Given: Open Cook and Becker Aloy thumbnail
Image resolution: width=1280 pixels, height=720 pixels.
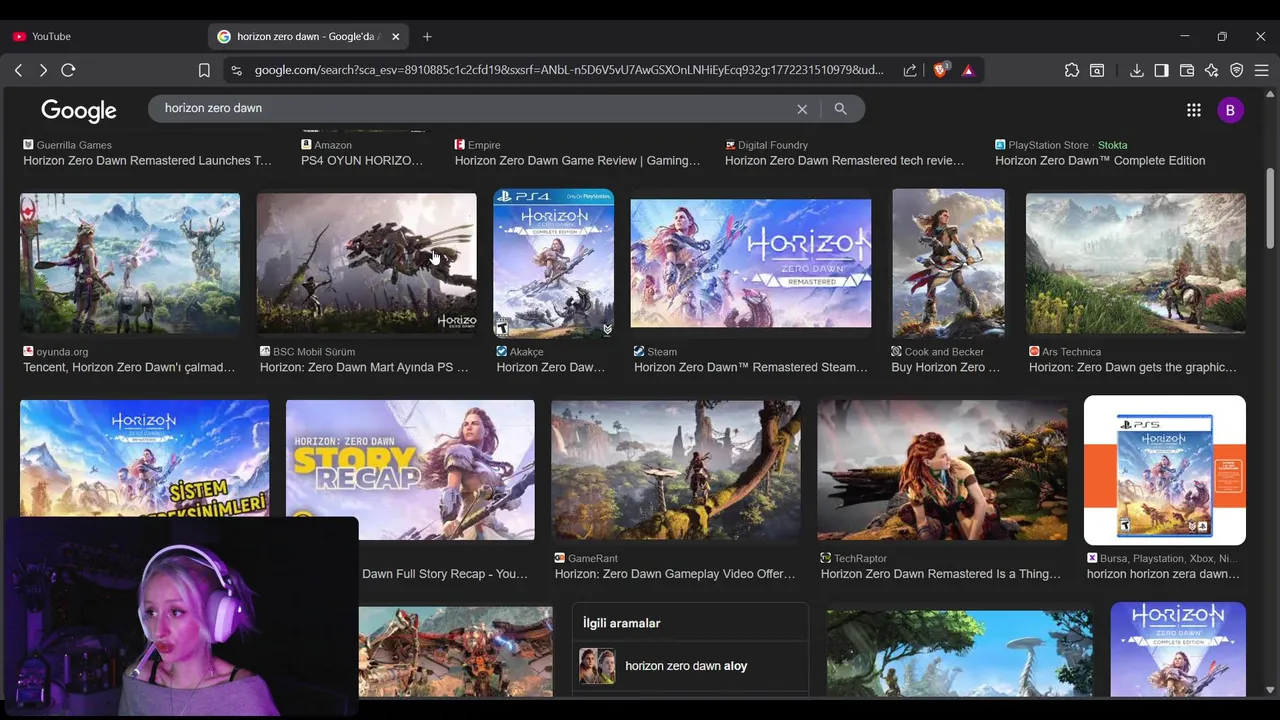Looking at the screenshot, I should tap(948, 263).
